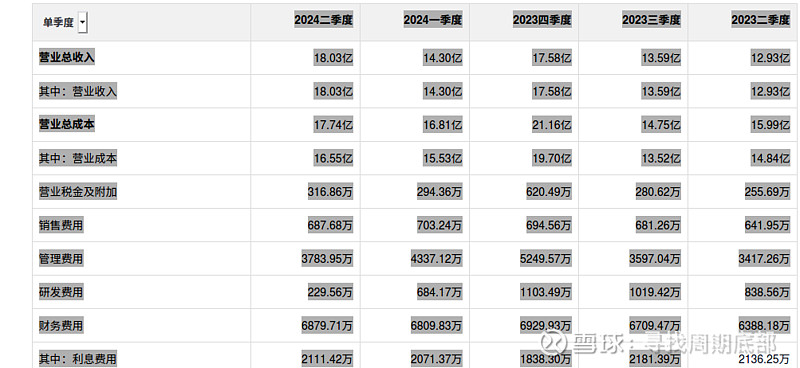800x368 pixels.
Task: Click the 2023四季度 column header
Action: coord(542,20)
